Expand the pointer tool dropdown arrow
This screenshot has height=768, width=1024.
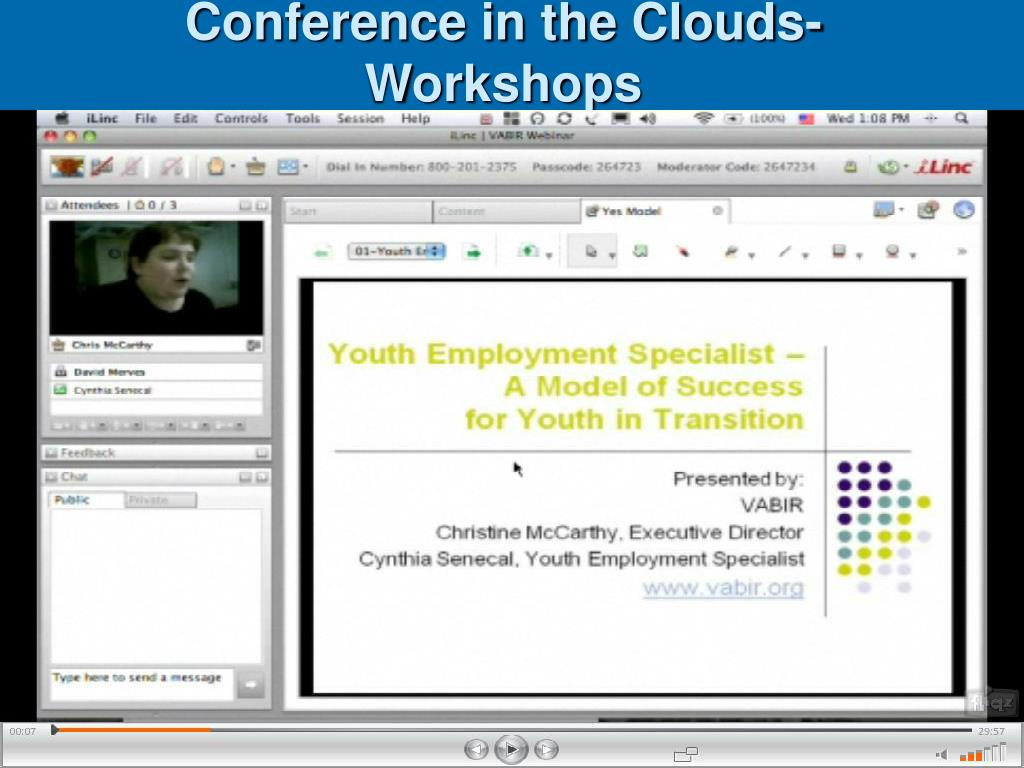point(612,255)
